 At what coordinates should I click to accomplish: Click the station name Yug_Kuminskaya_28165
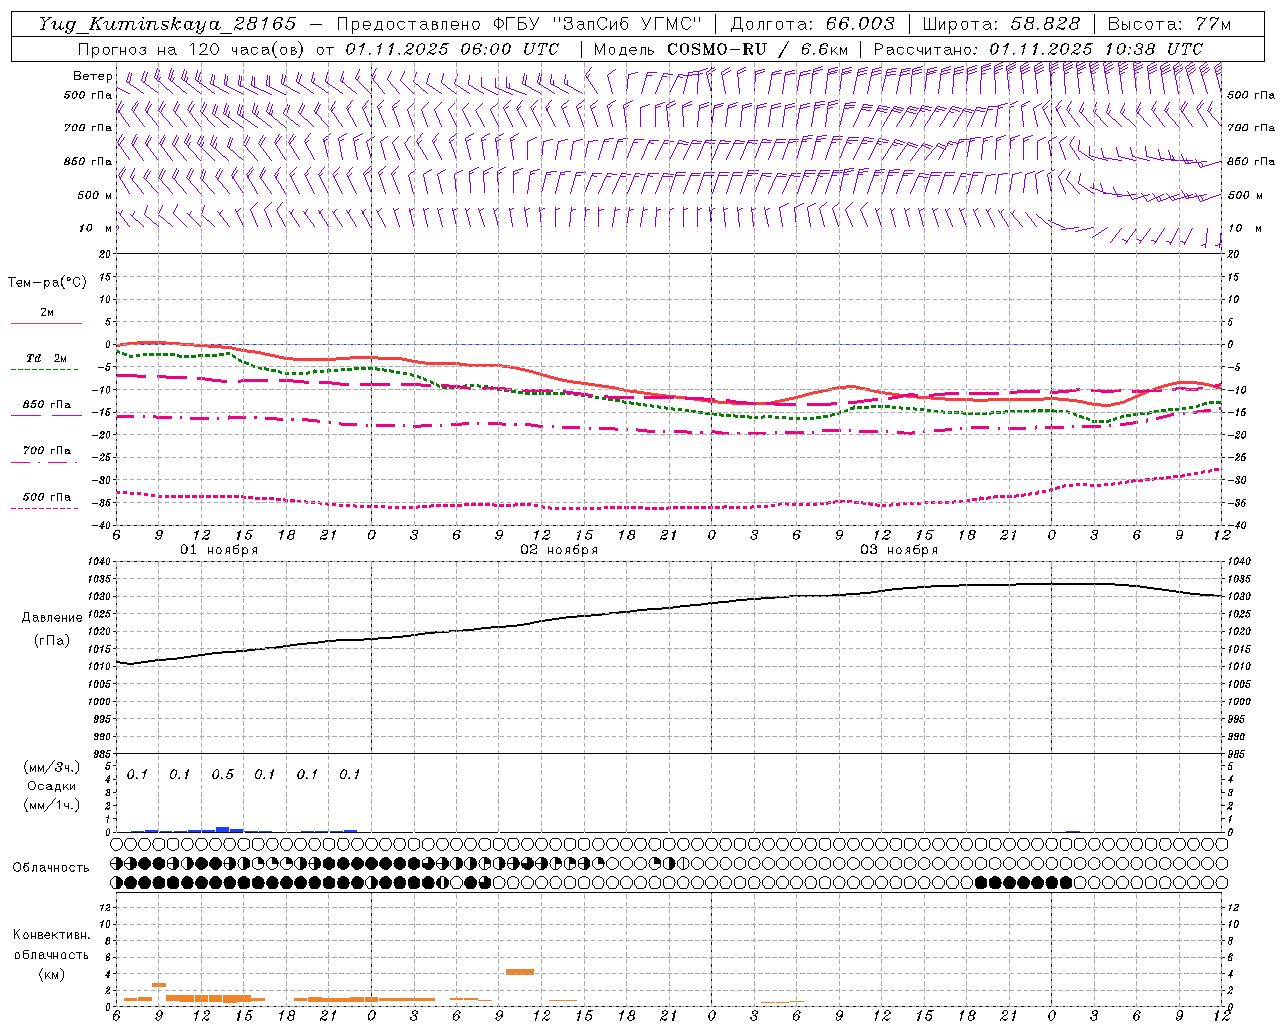pyautogui.click(x=167, y=24)
